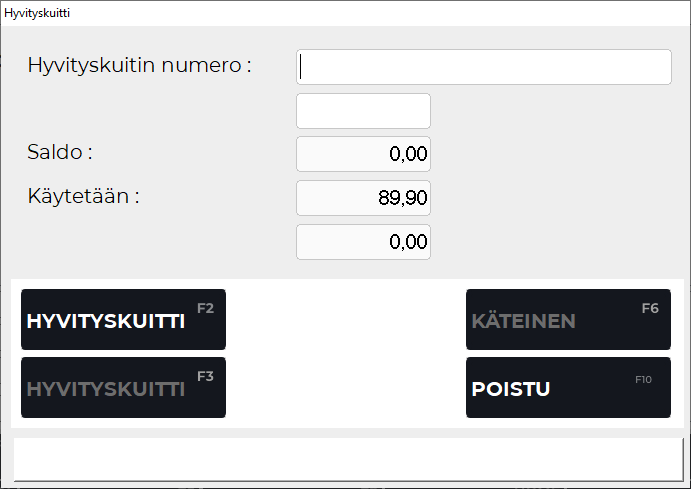Click the 0,00 field below Käytetään
The image size is (691, 489).
click(363, 242)
